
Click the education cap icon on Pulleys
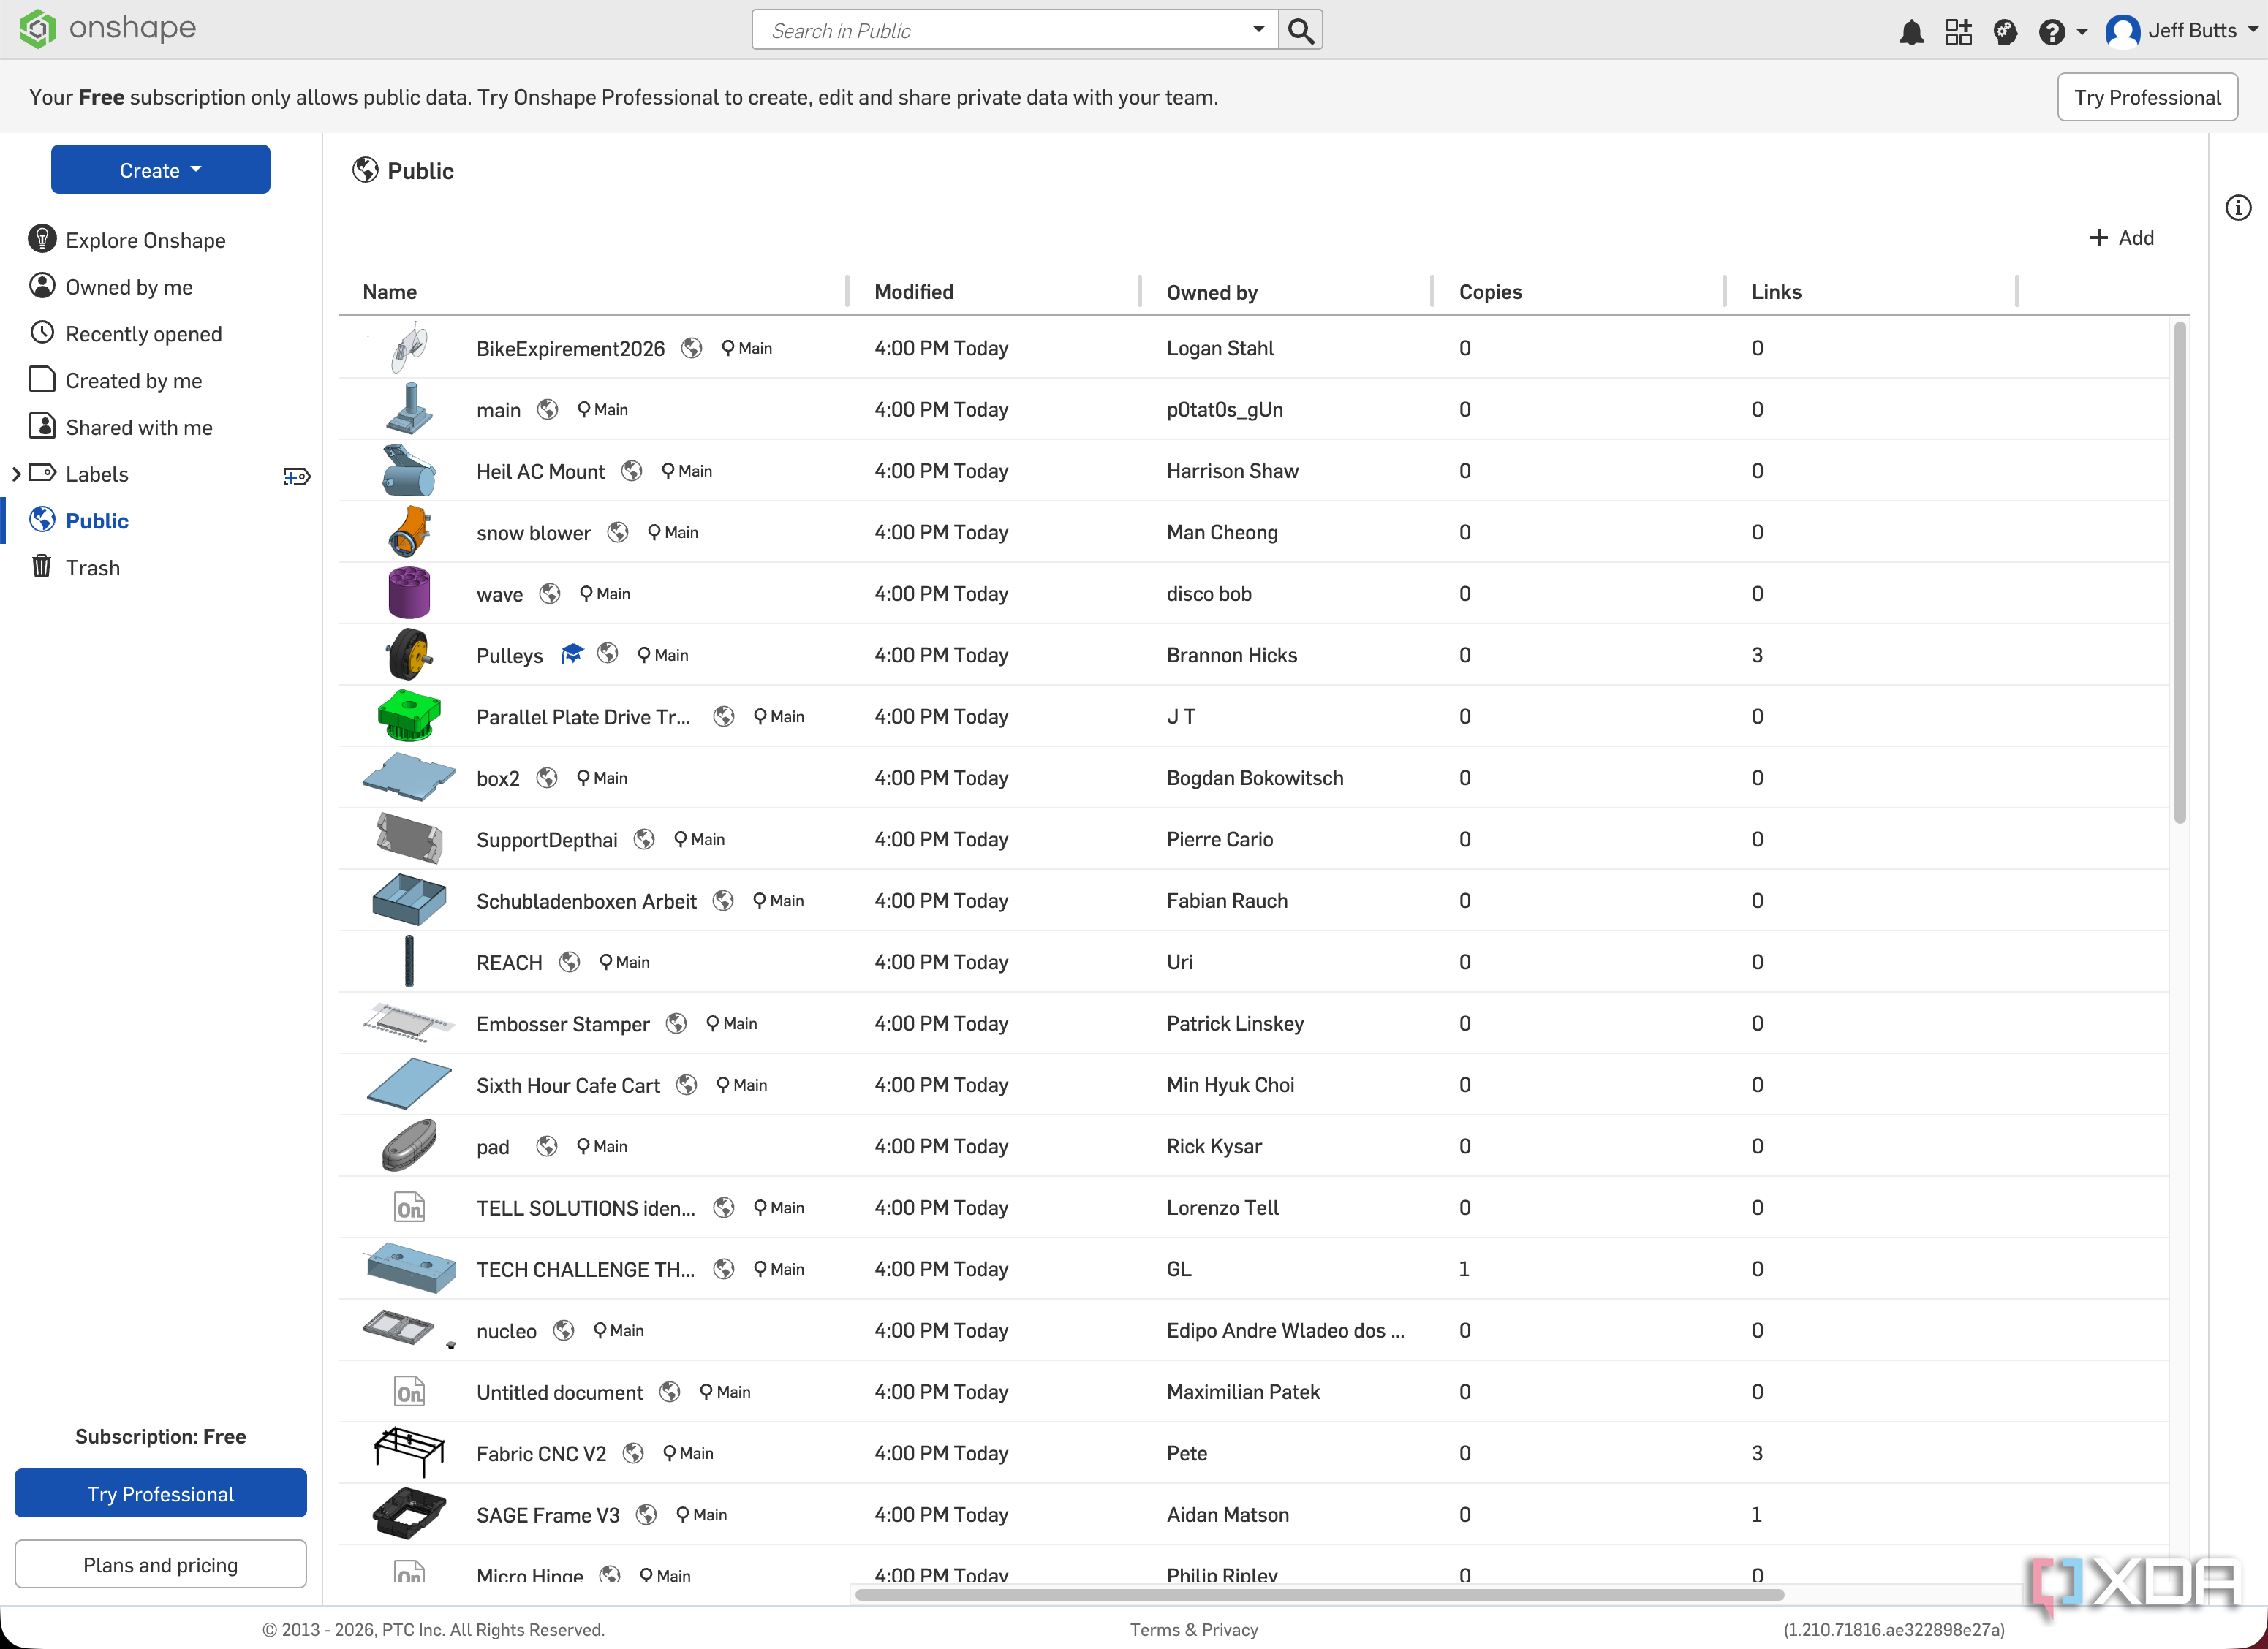click(571, 654)
